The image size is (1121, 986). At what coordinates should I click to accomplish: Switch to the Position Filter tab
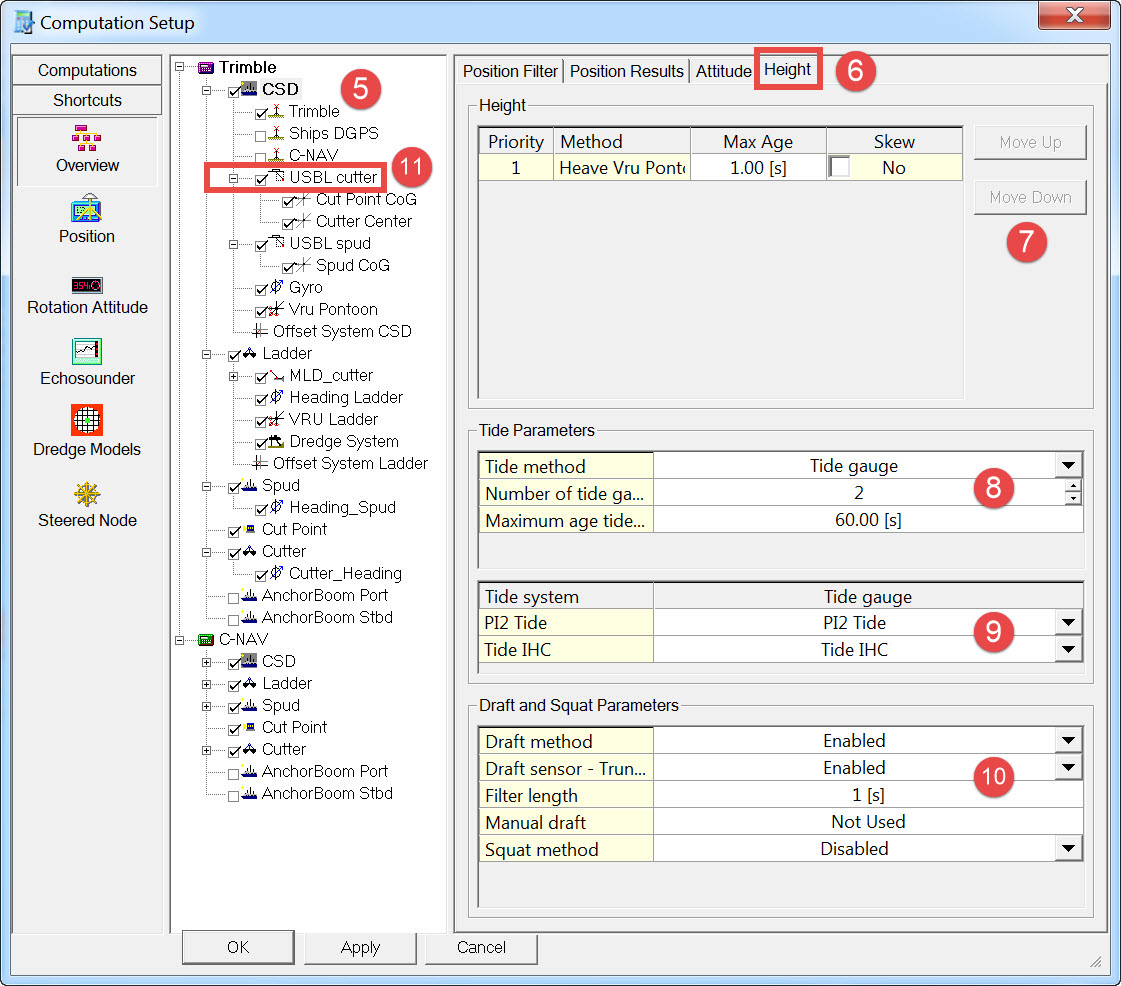point(510,71)
